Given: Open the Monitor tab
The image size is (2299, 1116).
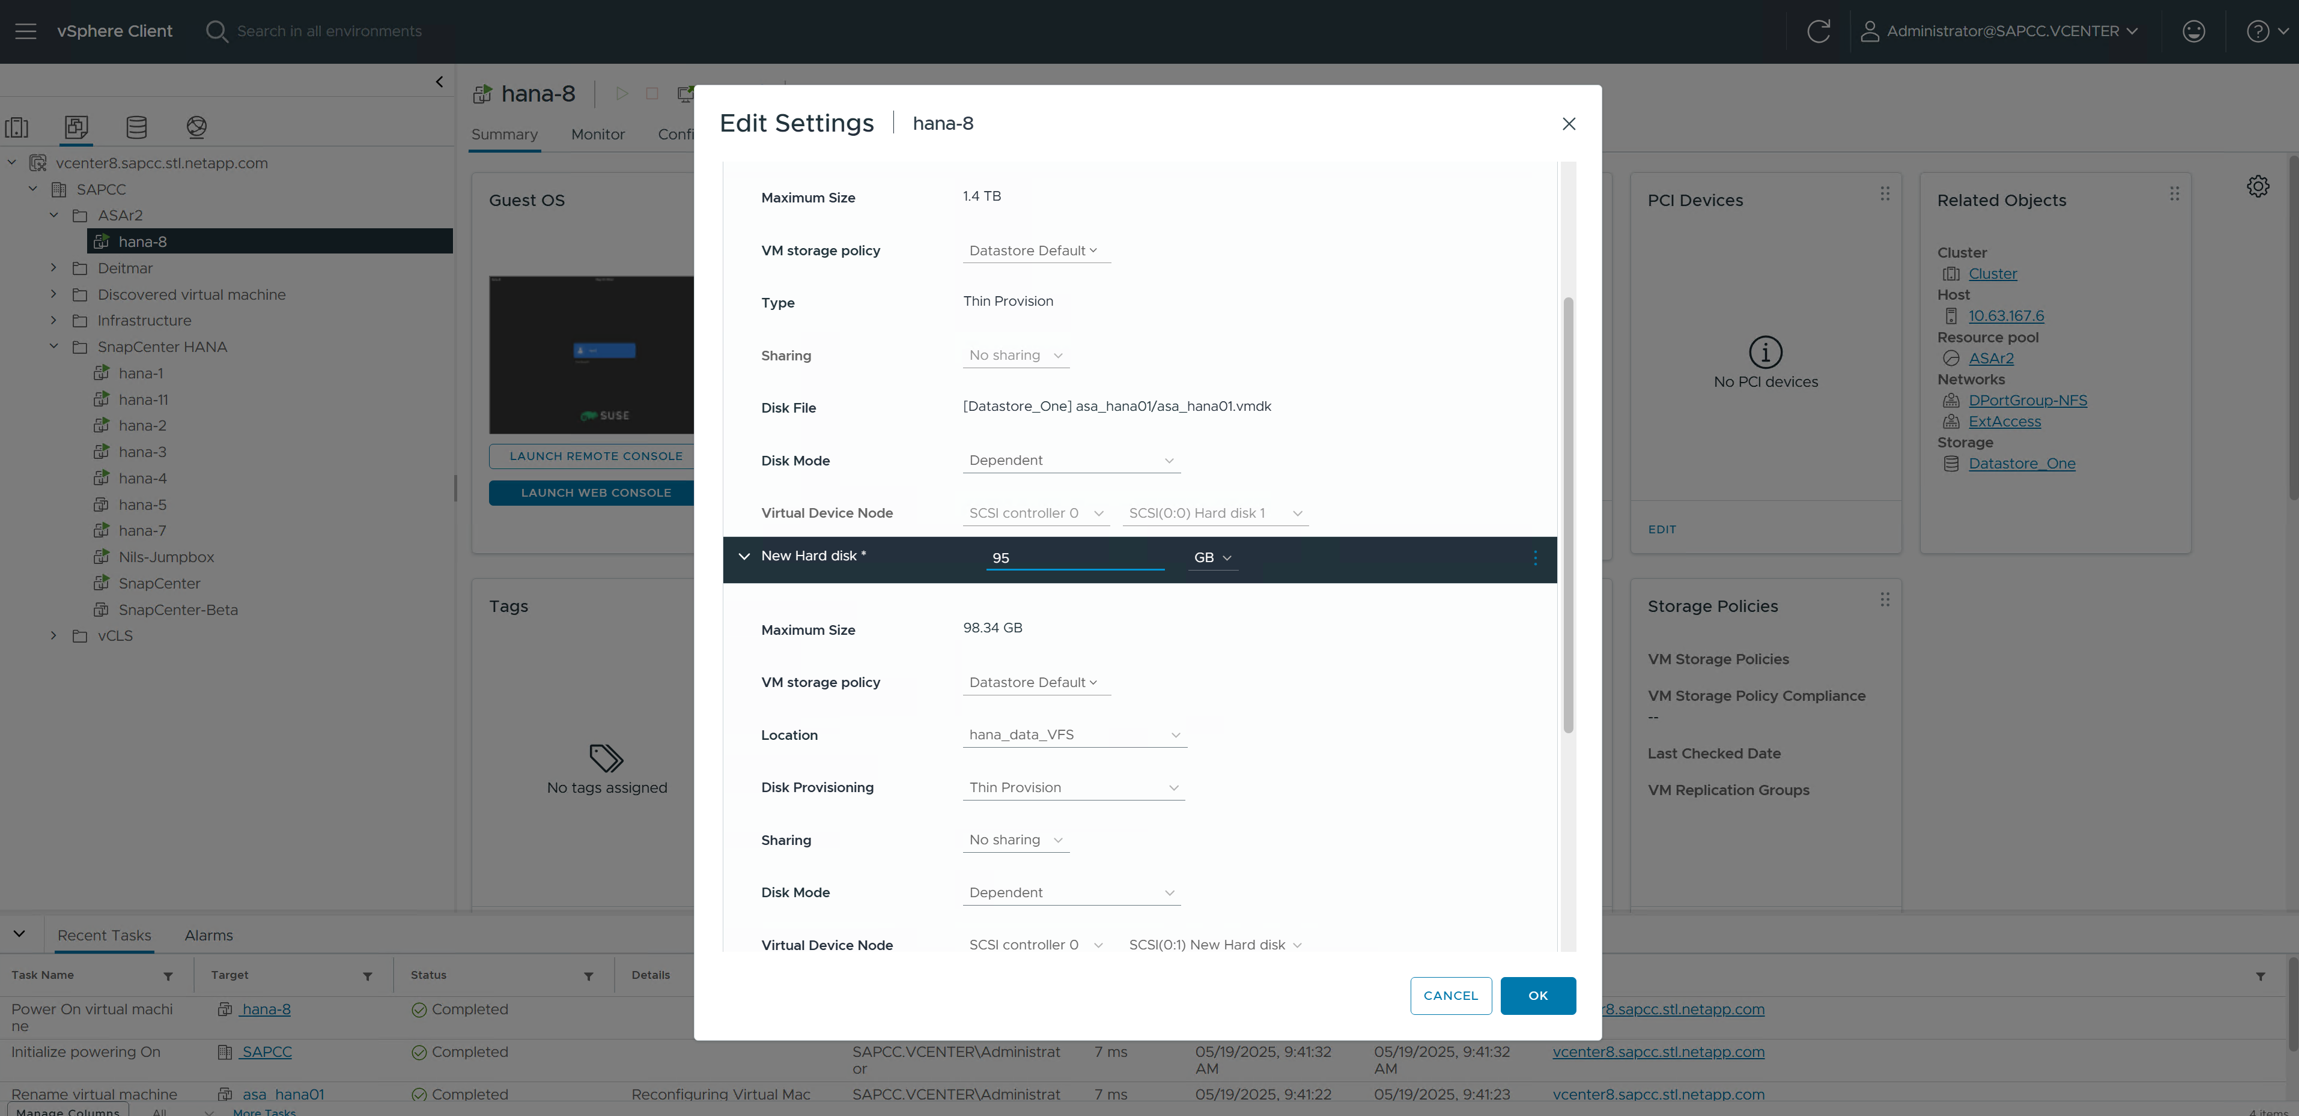Looking at the screenshot, I should 597,135.
